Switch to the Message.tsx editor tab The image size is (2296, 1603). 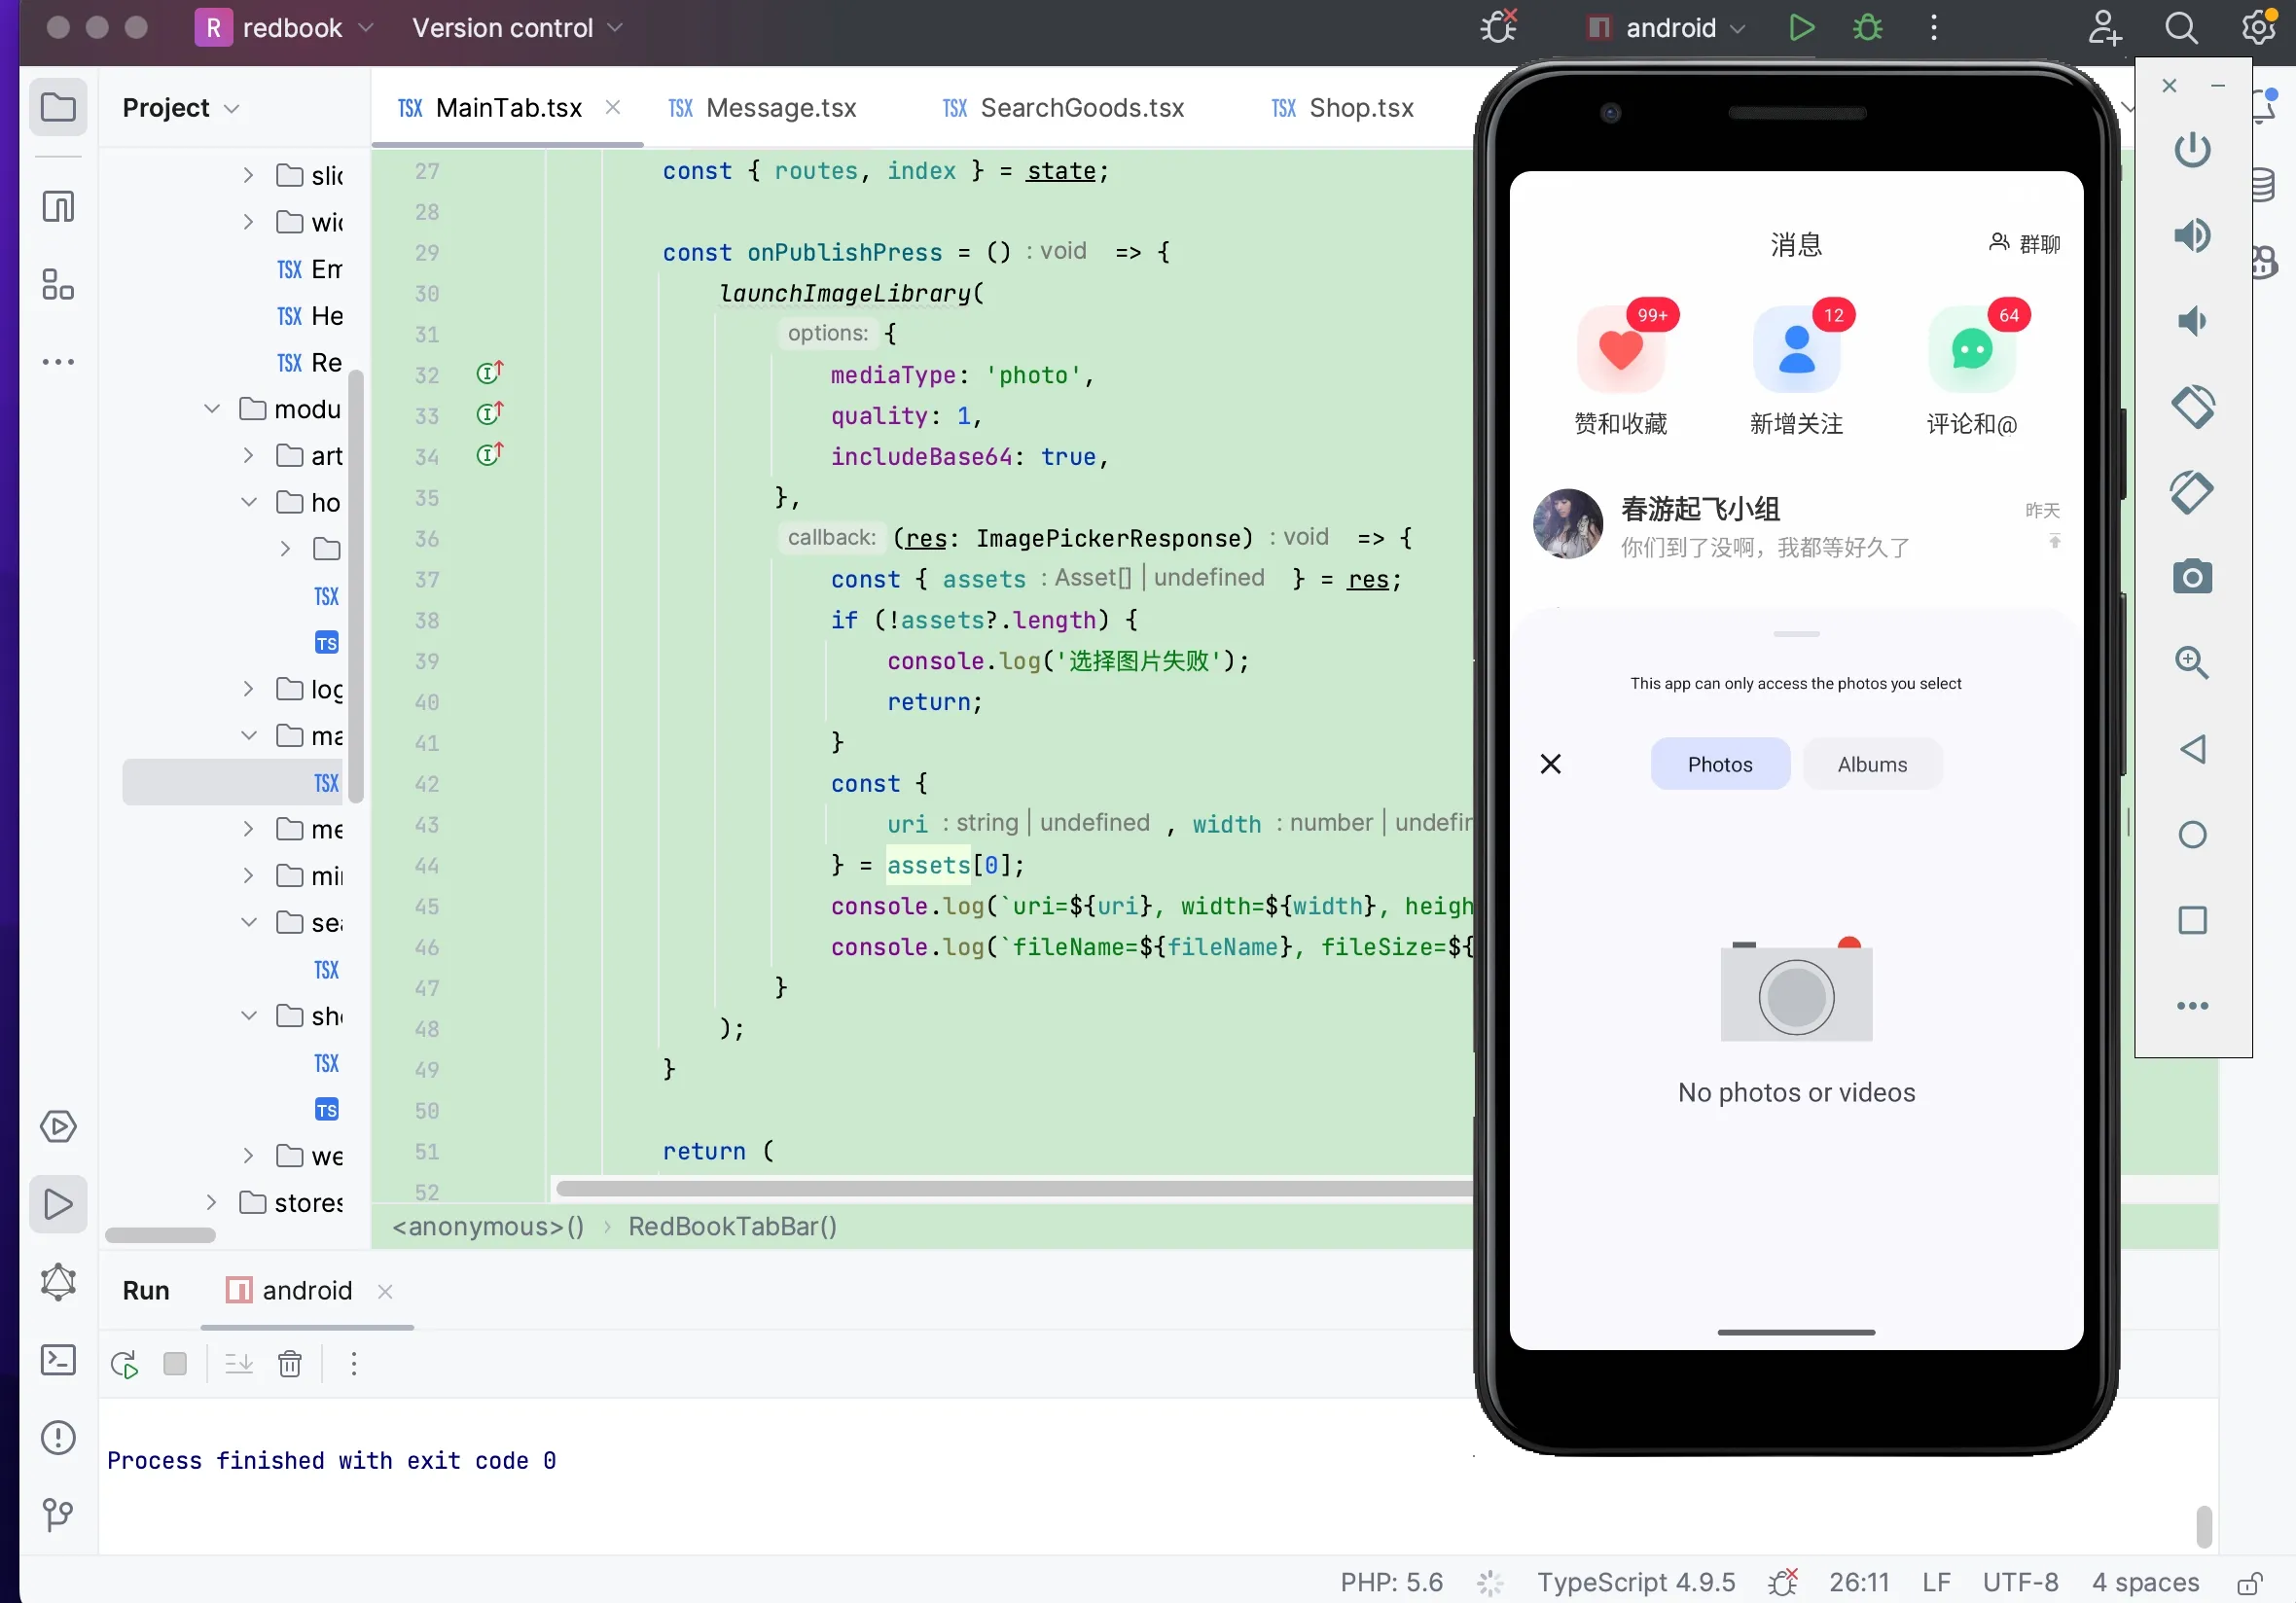763,108
